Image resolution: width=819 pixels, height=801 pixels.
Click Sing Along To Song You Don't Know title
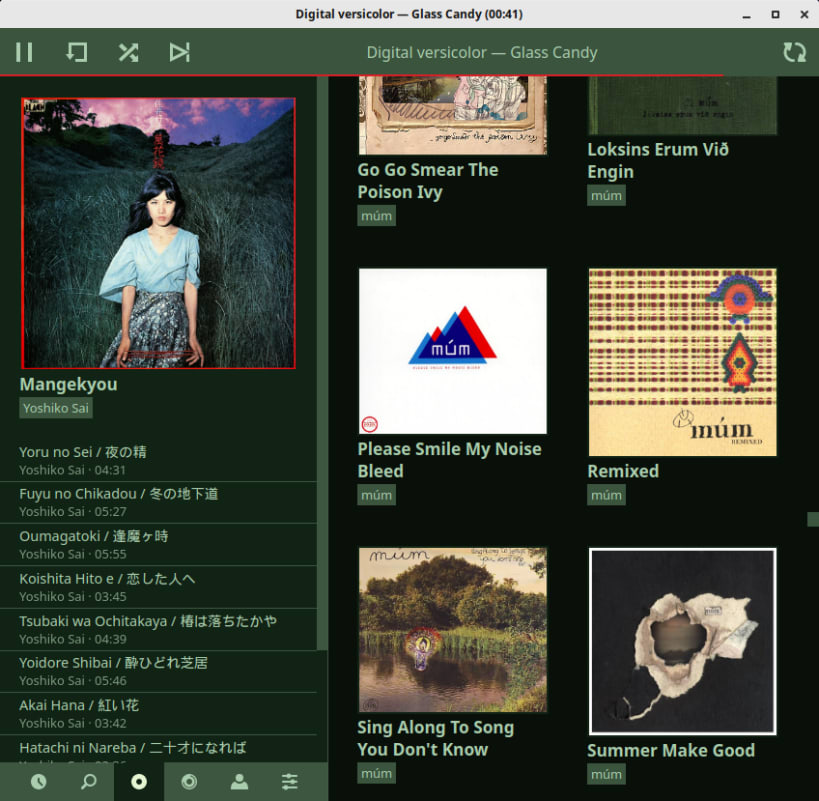coord(436,738)
